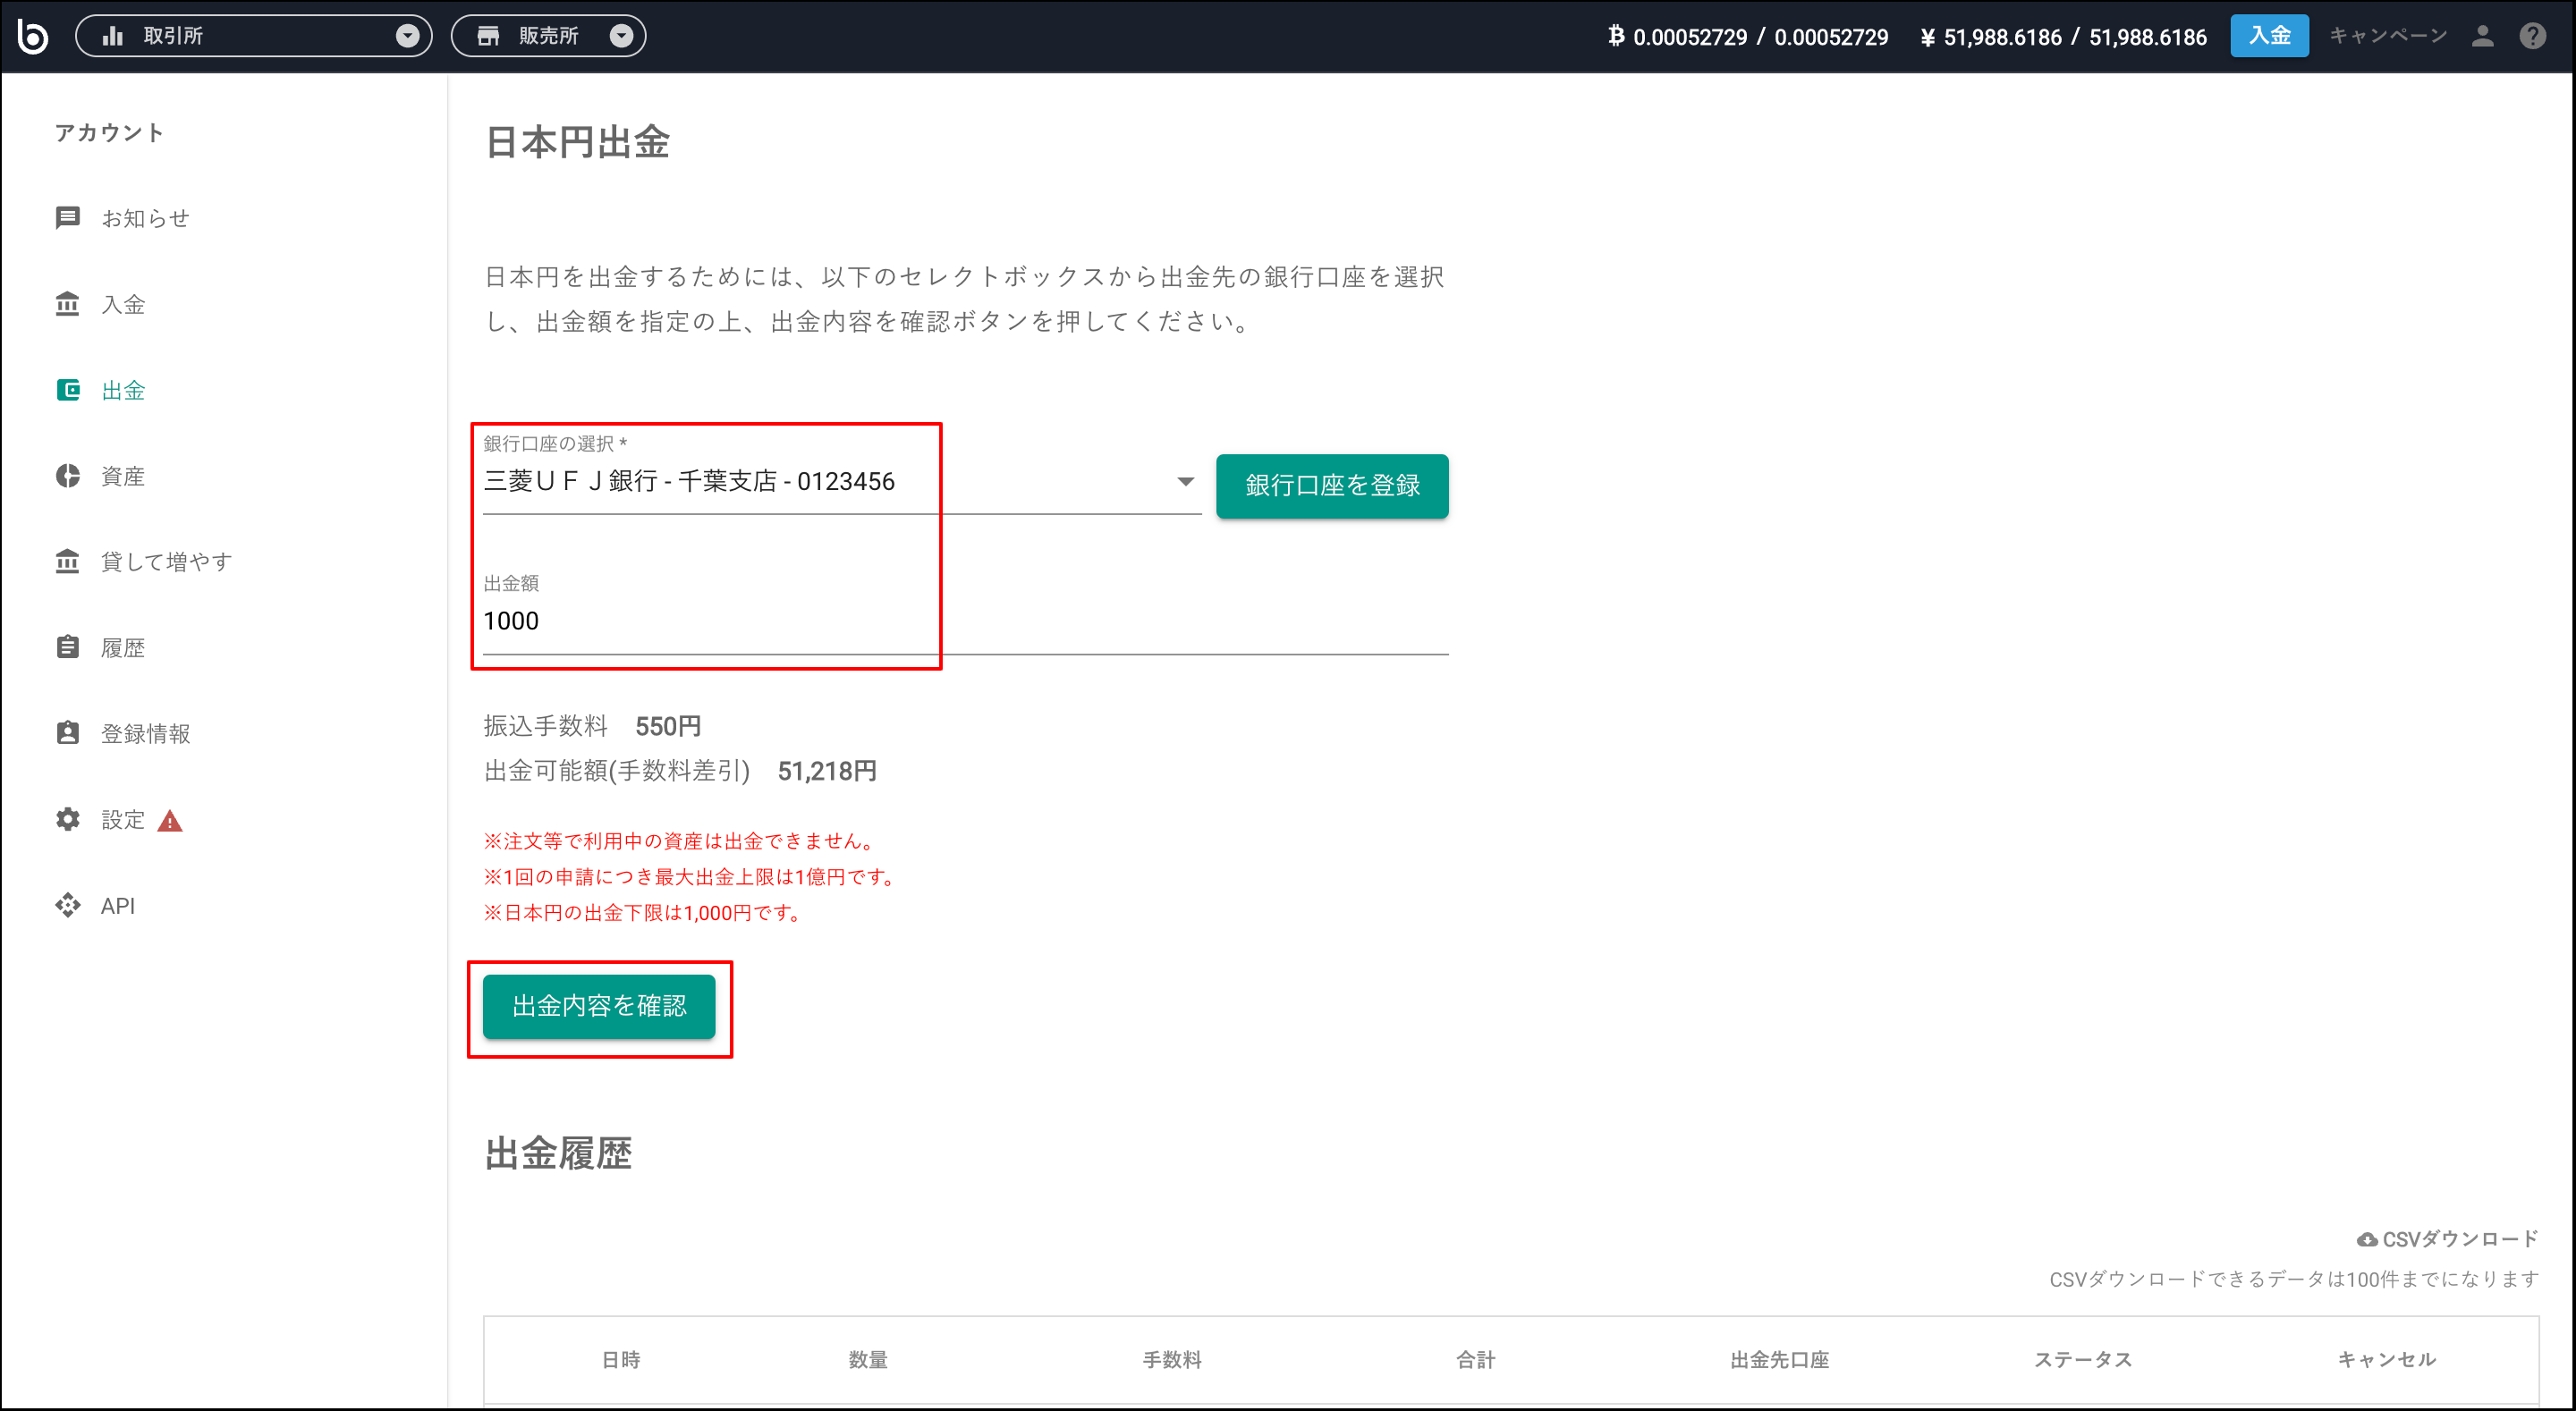Open the キャンペーン link
2576x1411 pixels.
(x=2388, y=36)
